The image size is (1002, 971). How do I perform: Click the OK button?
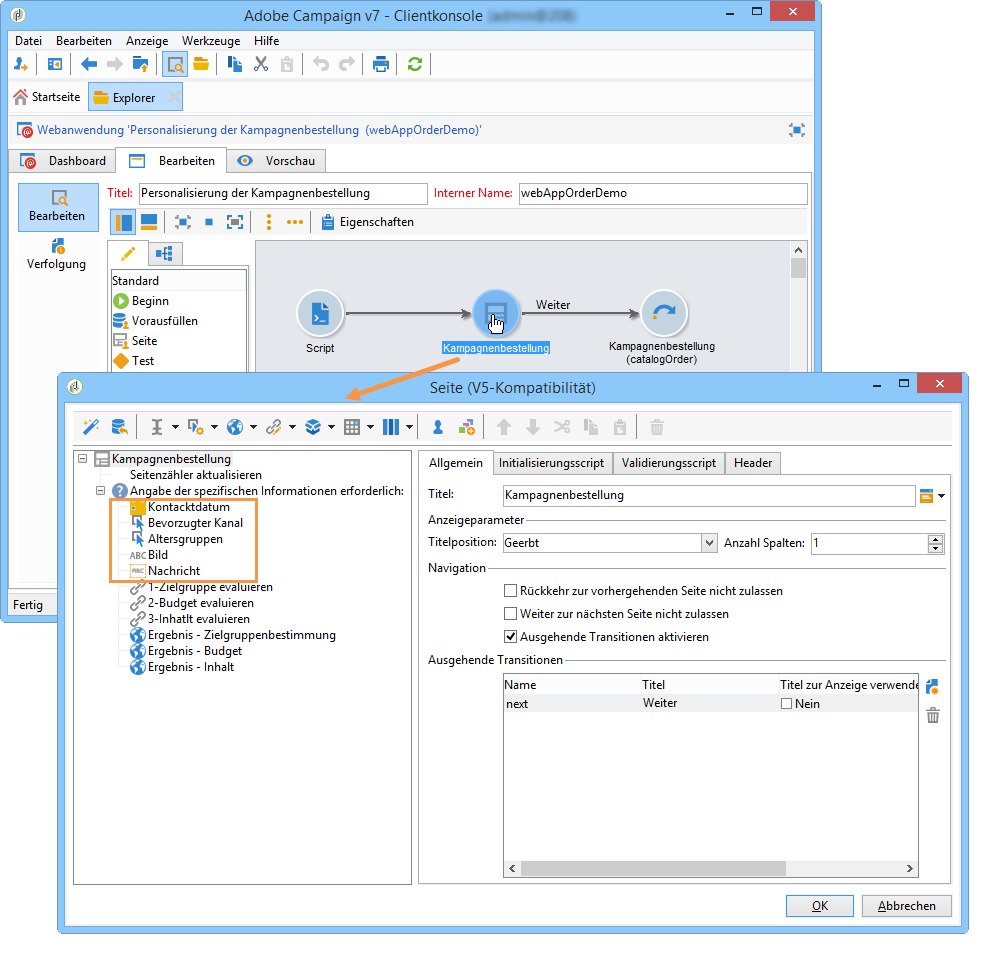pos(820,906)
